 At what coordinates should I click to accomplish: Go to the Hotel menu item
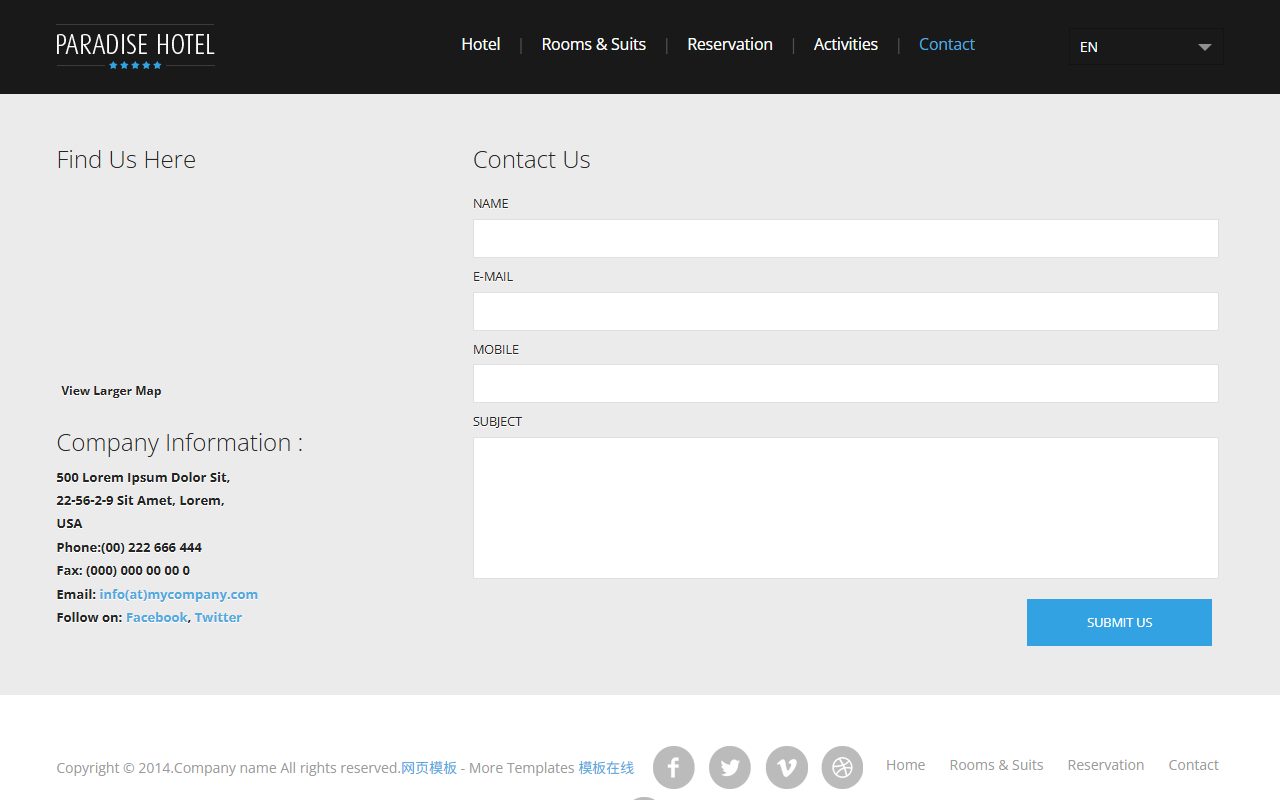[x=481, y=44]
